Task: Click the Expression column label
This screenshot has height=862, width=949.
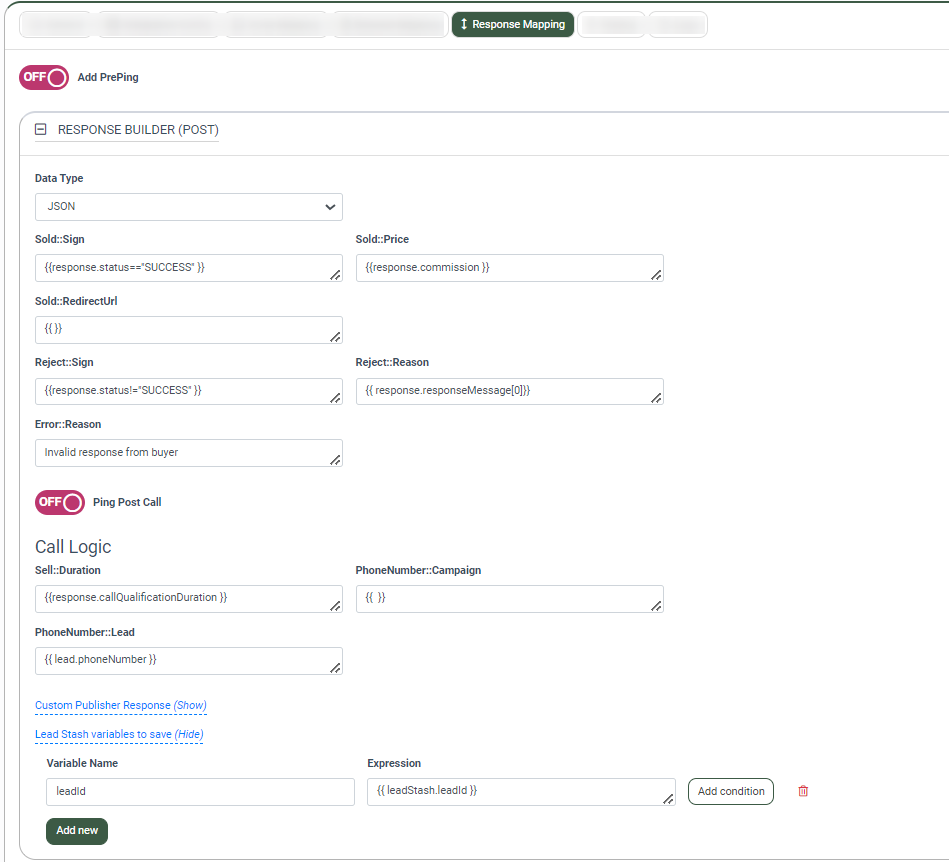Action: point(394,763)
